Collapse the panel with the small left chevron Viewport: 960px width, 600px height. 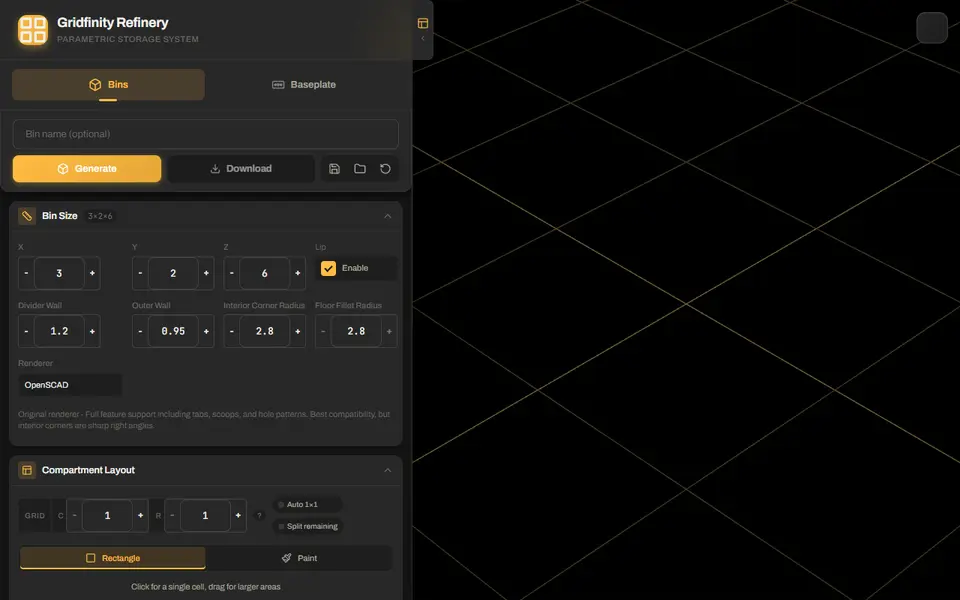coord(422,39)
